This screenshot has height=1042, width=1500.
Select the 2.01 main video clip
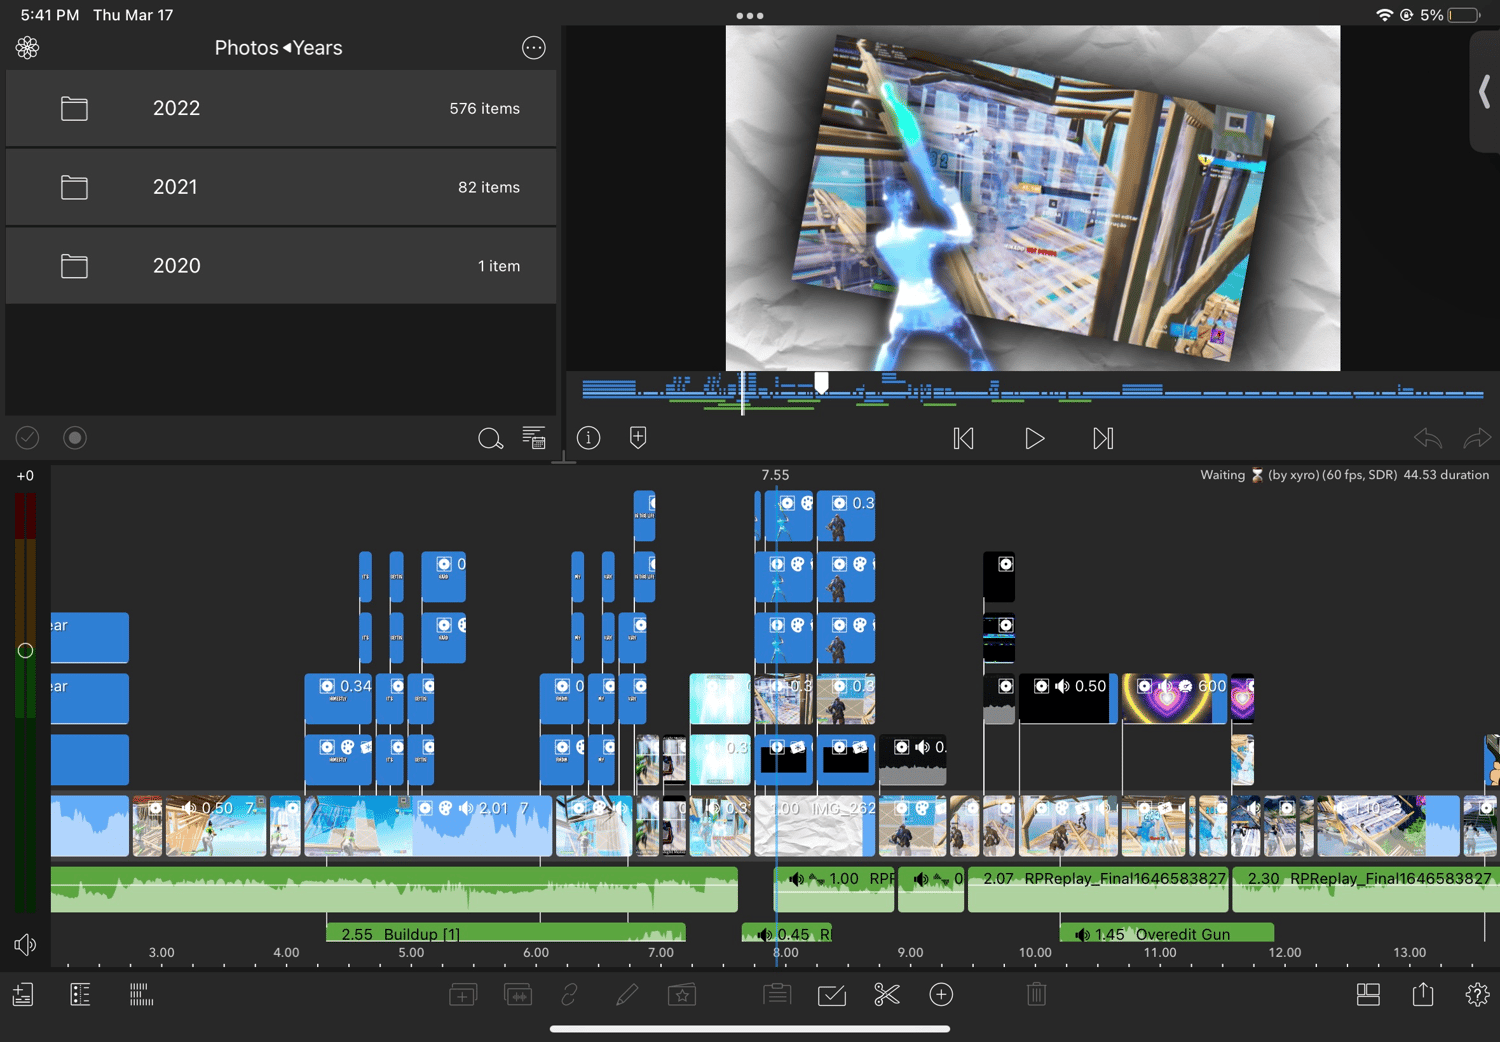click(x=428, y=826)
